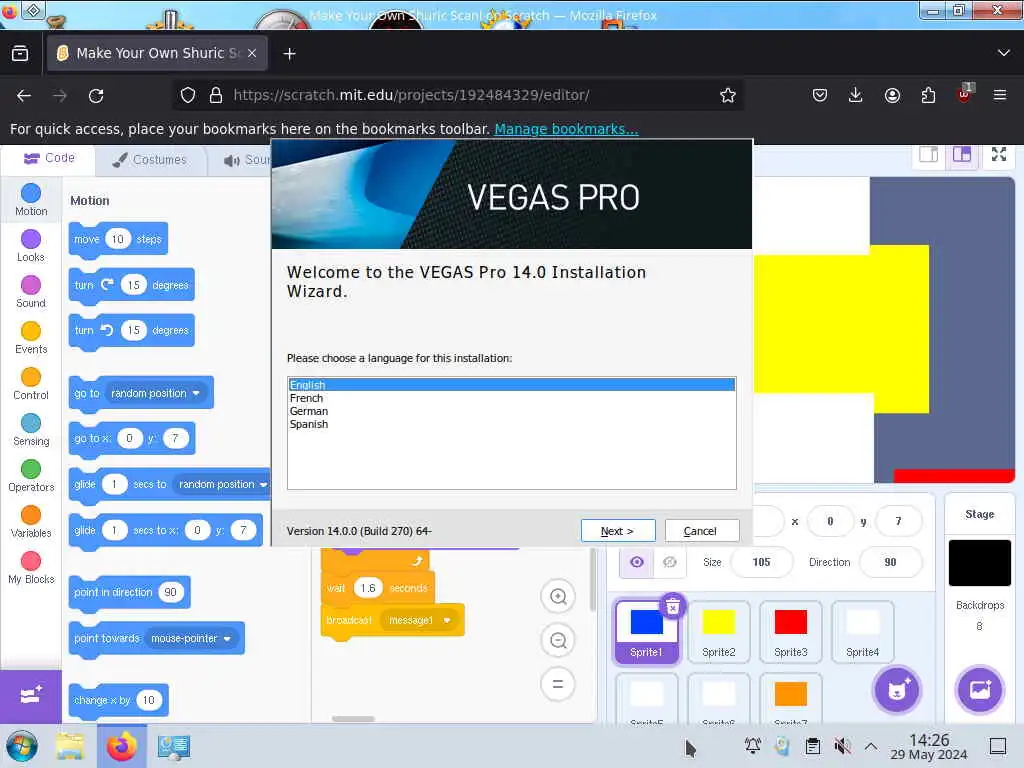Open the Add Extension button
This screenshot has height=768, width=1024.
(x=31, y=696)
